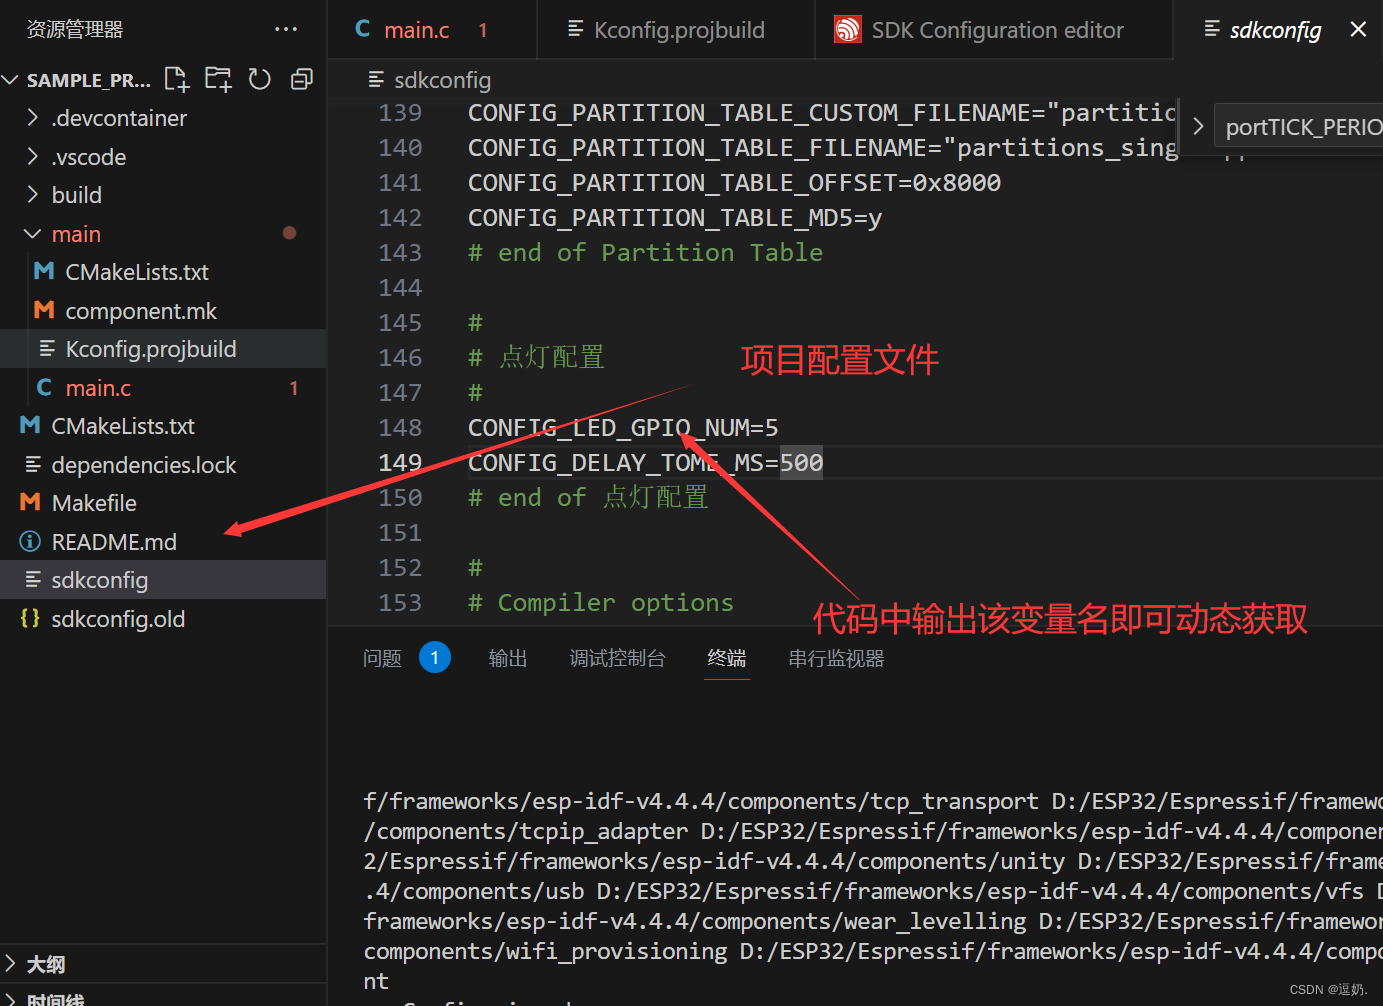
Task: Expand the hover widget arrow beside portTICK_PERIOD
Action: pyautogui.click(x=1198, y=127)
